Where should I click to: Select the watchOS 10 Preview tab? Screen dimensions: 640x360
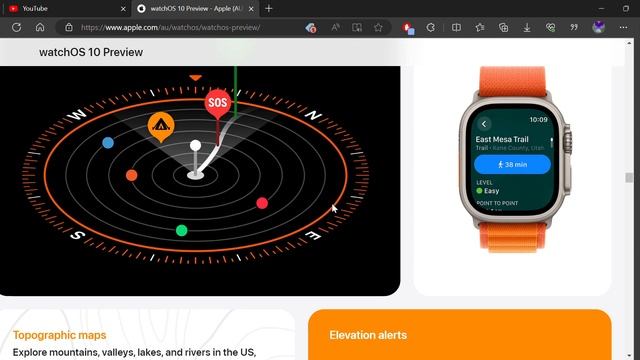195,9
